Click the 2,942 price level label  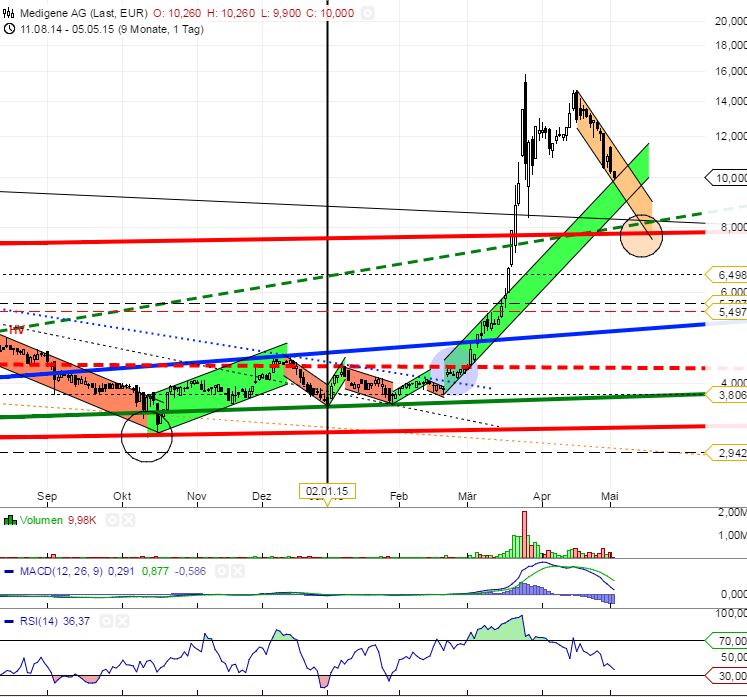coord(728,453)
